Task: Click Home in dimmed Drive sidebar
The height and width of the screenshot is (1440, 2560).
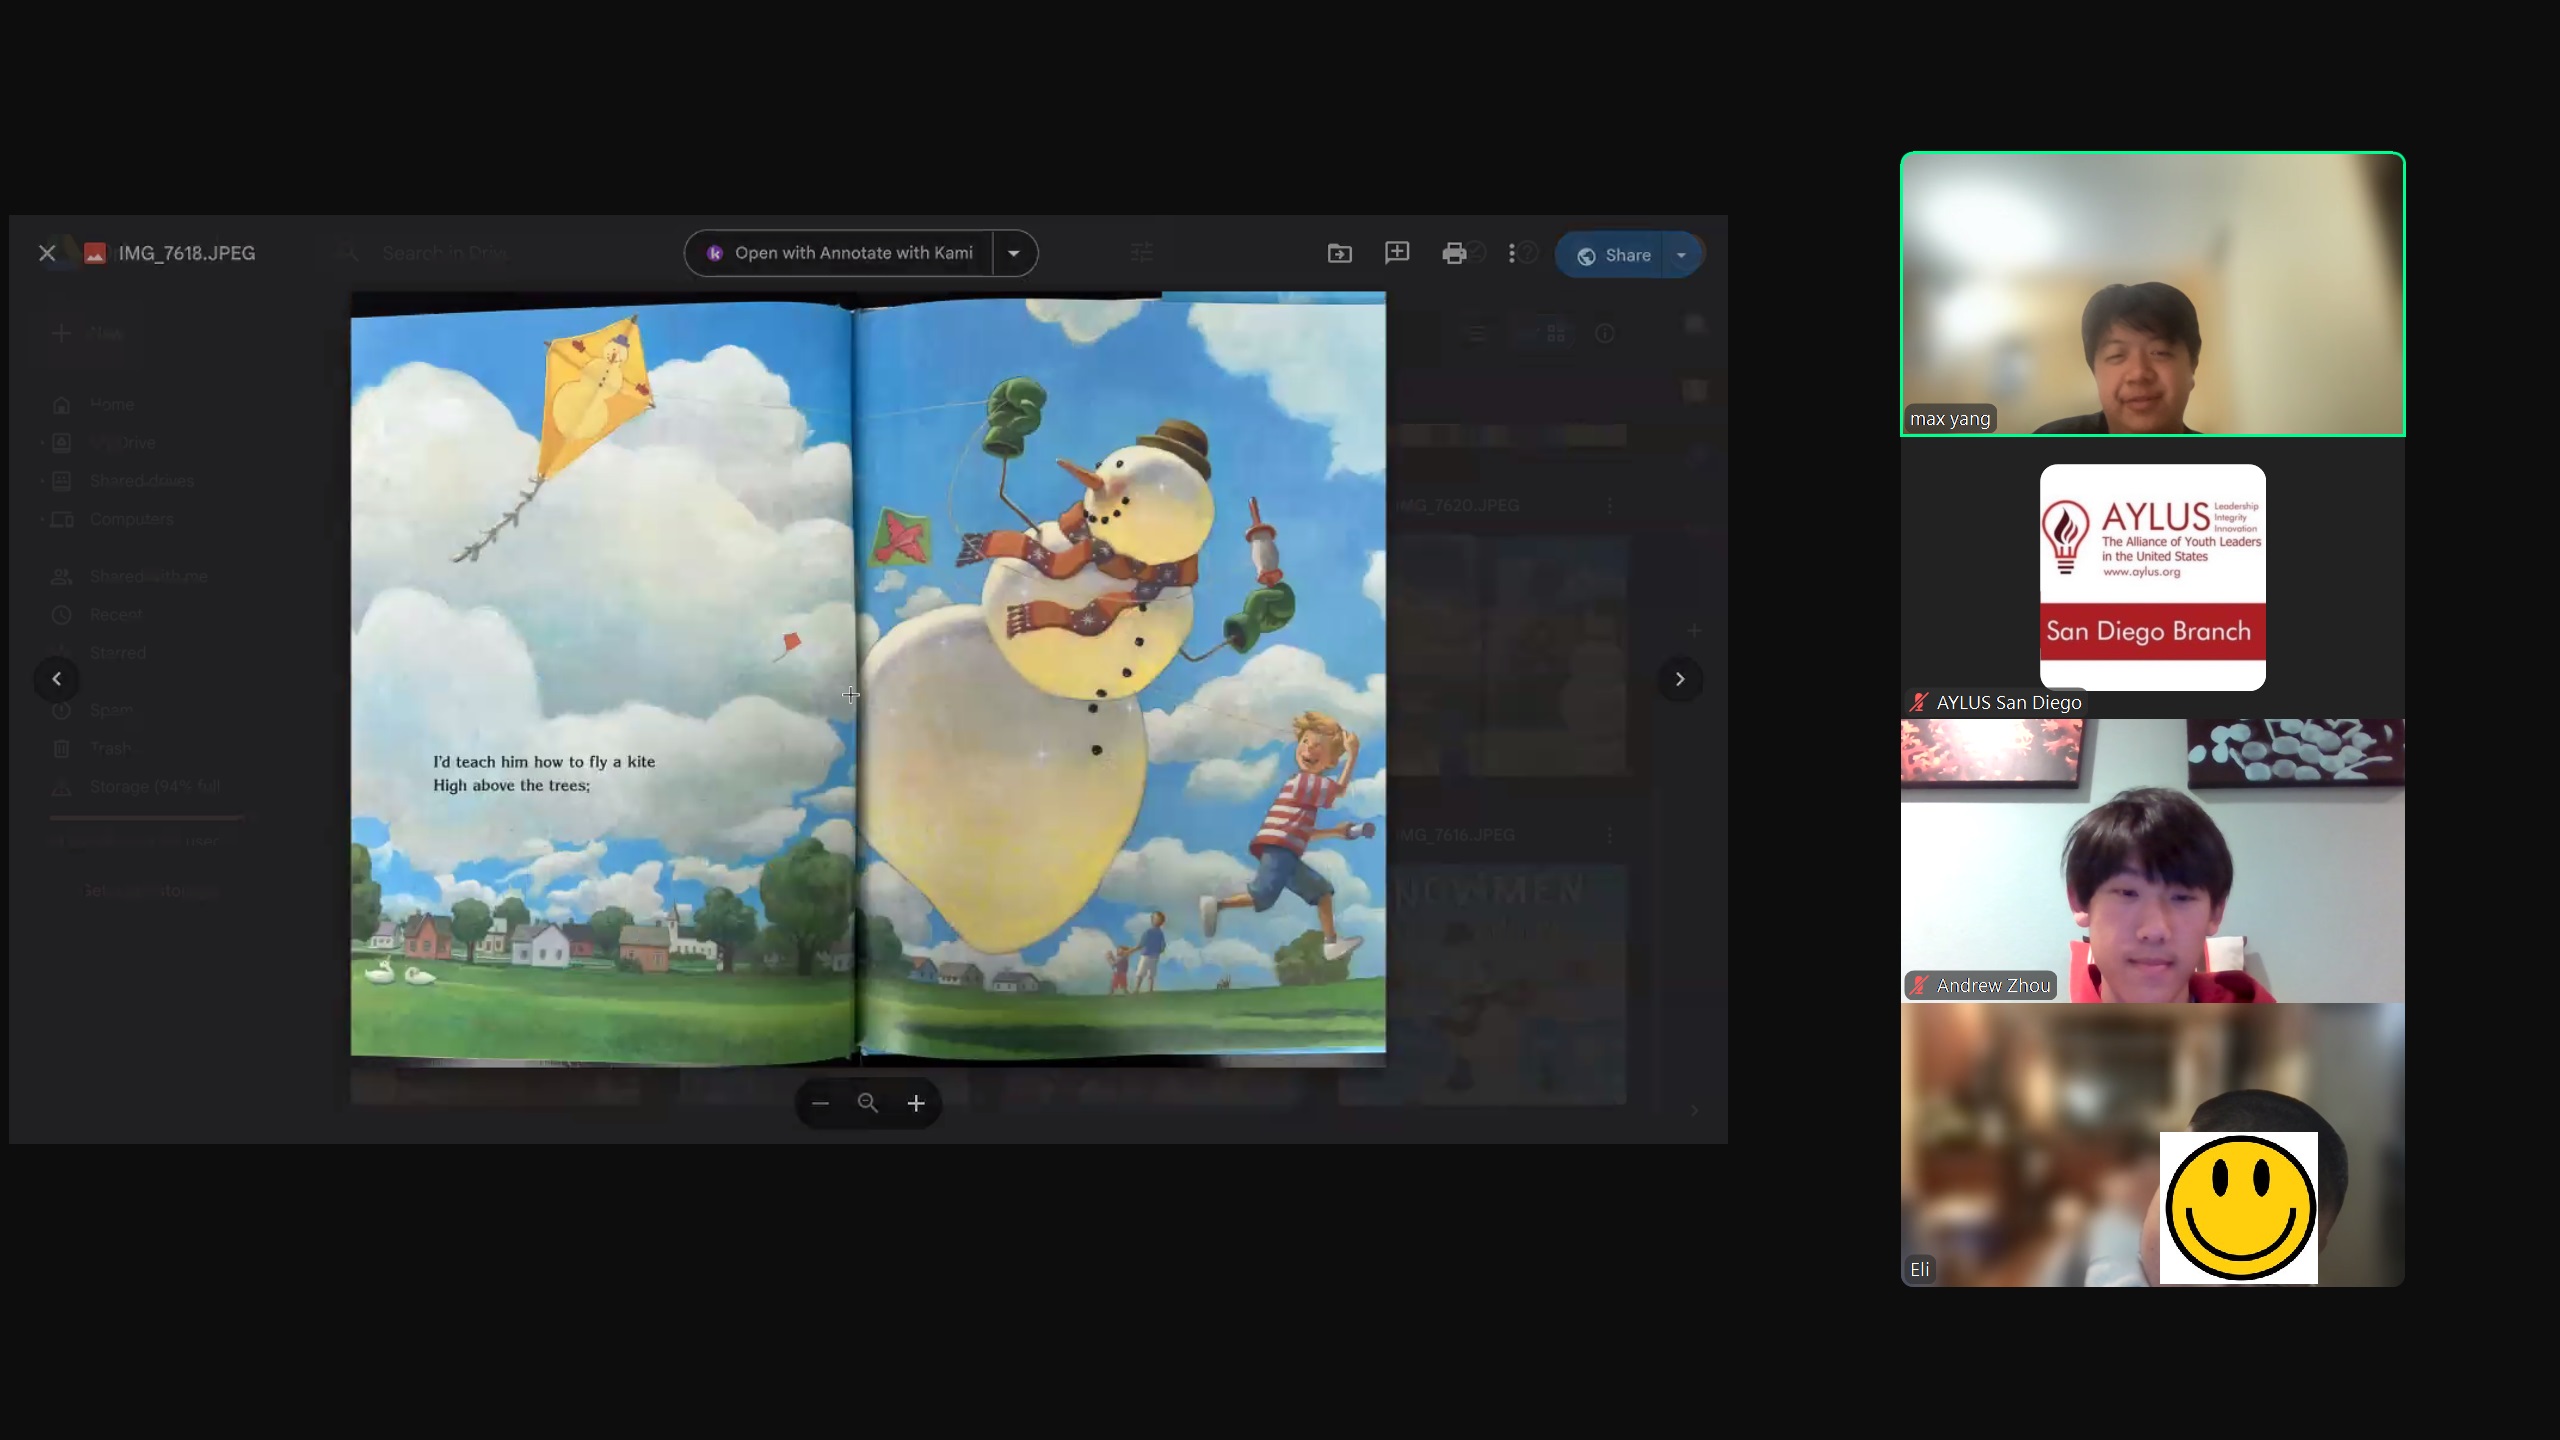Action: point(111,404)
